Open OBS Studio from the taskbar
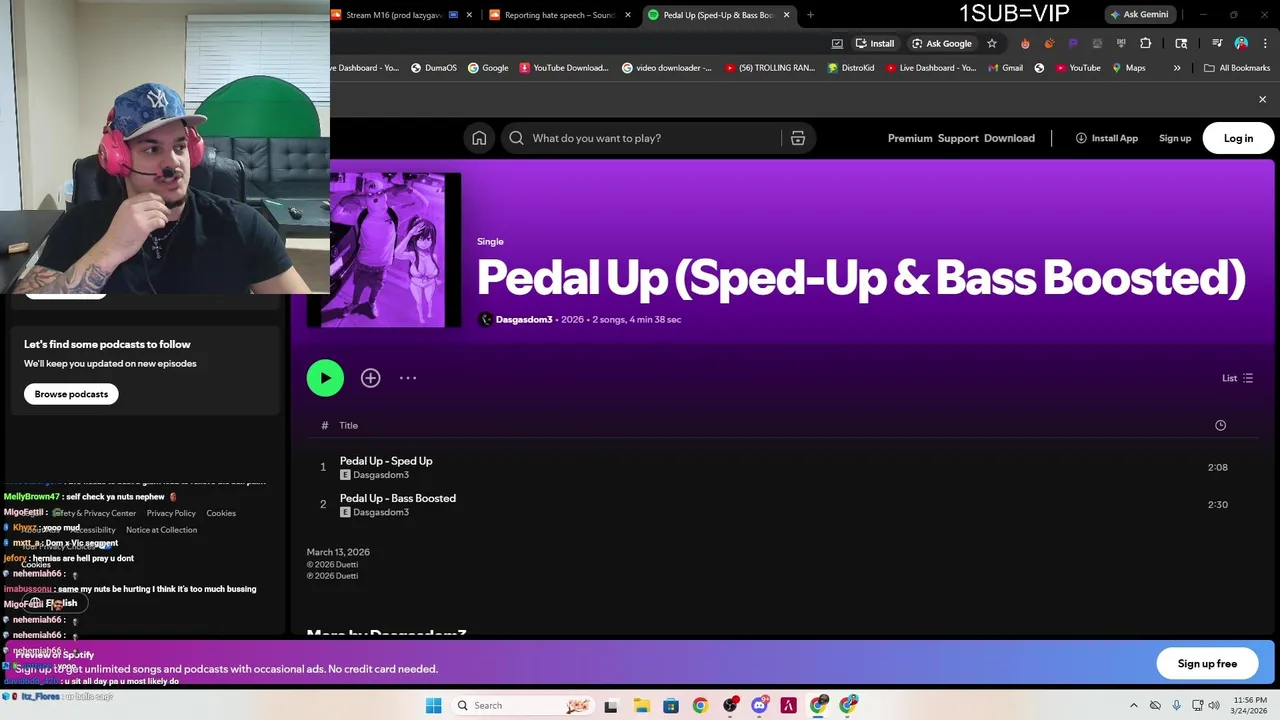This screenshot has height=720, width=1280. click(730, 705)
